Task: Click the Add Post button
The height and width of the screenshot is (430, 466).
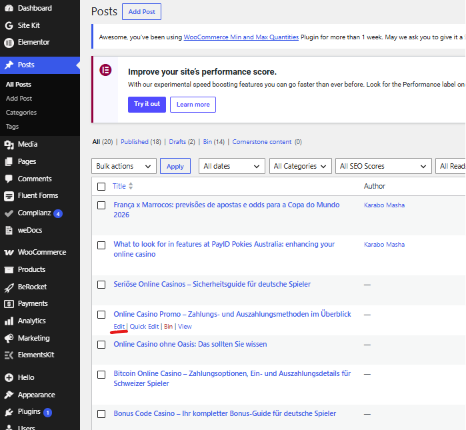Action: click(142, 12)
